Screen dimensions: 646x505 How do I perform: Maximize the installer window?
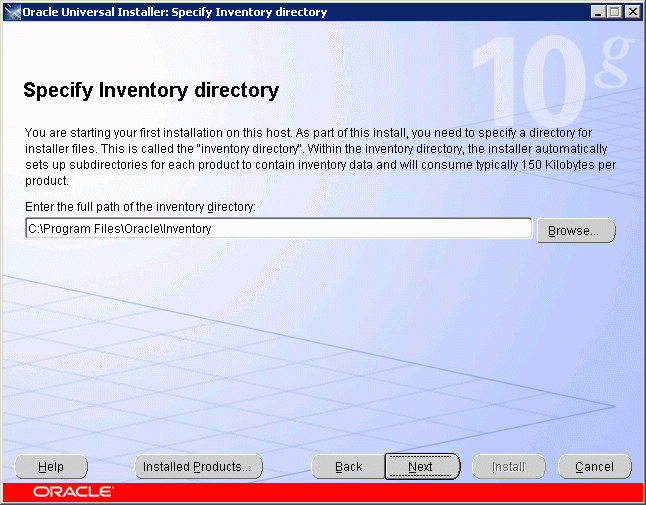(x=614, y=12)
